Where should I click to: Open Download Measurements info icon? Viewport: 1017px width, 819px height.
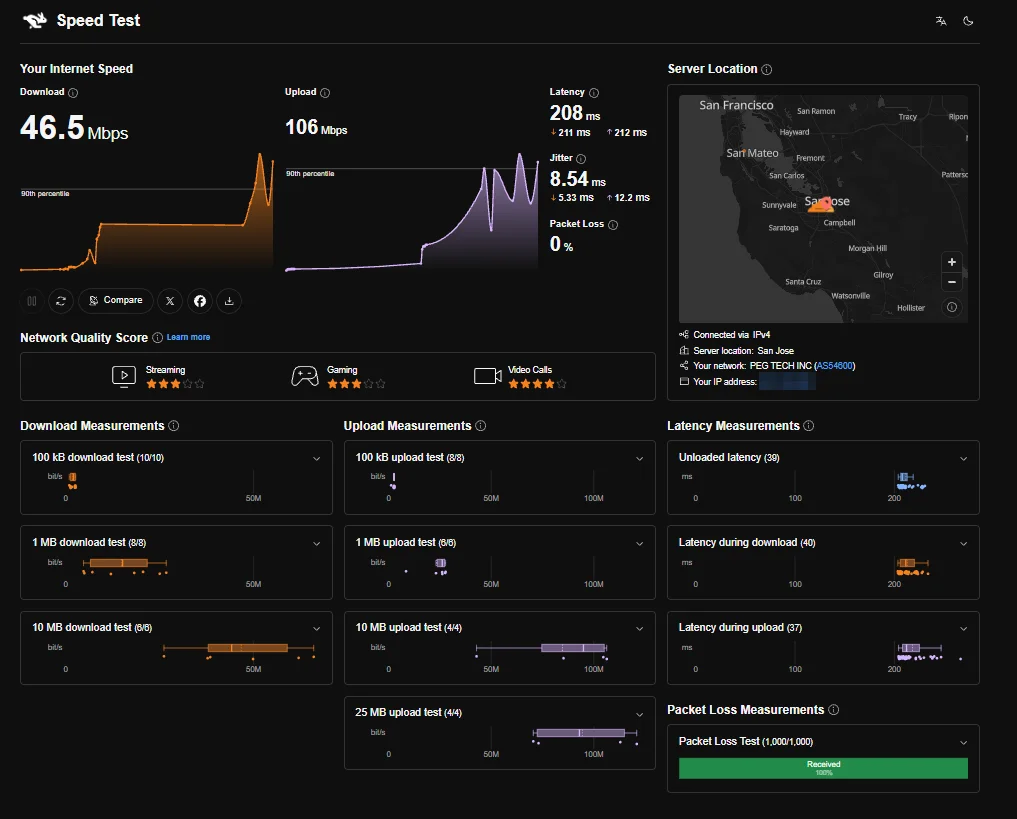pyautogui.click(x=174, y=426)
